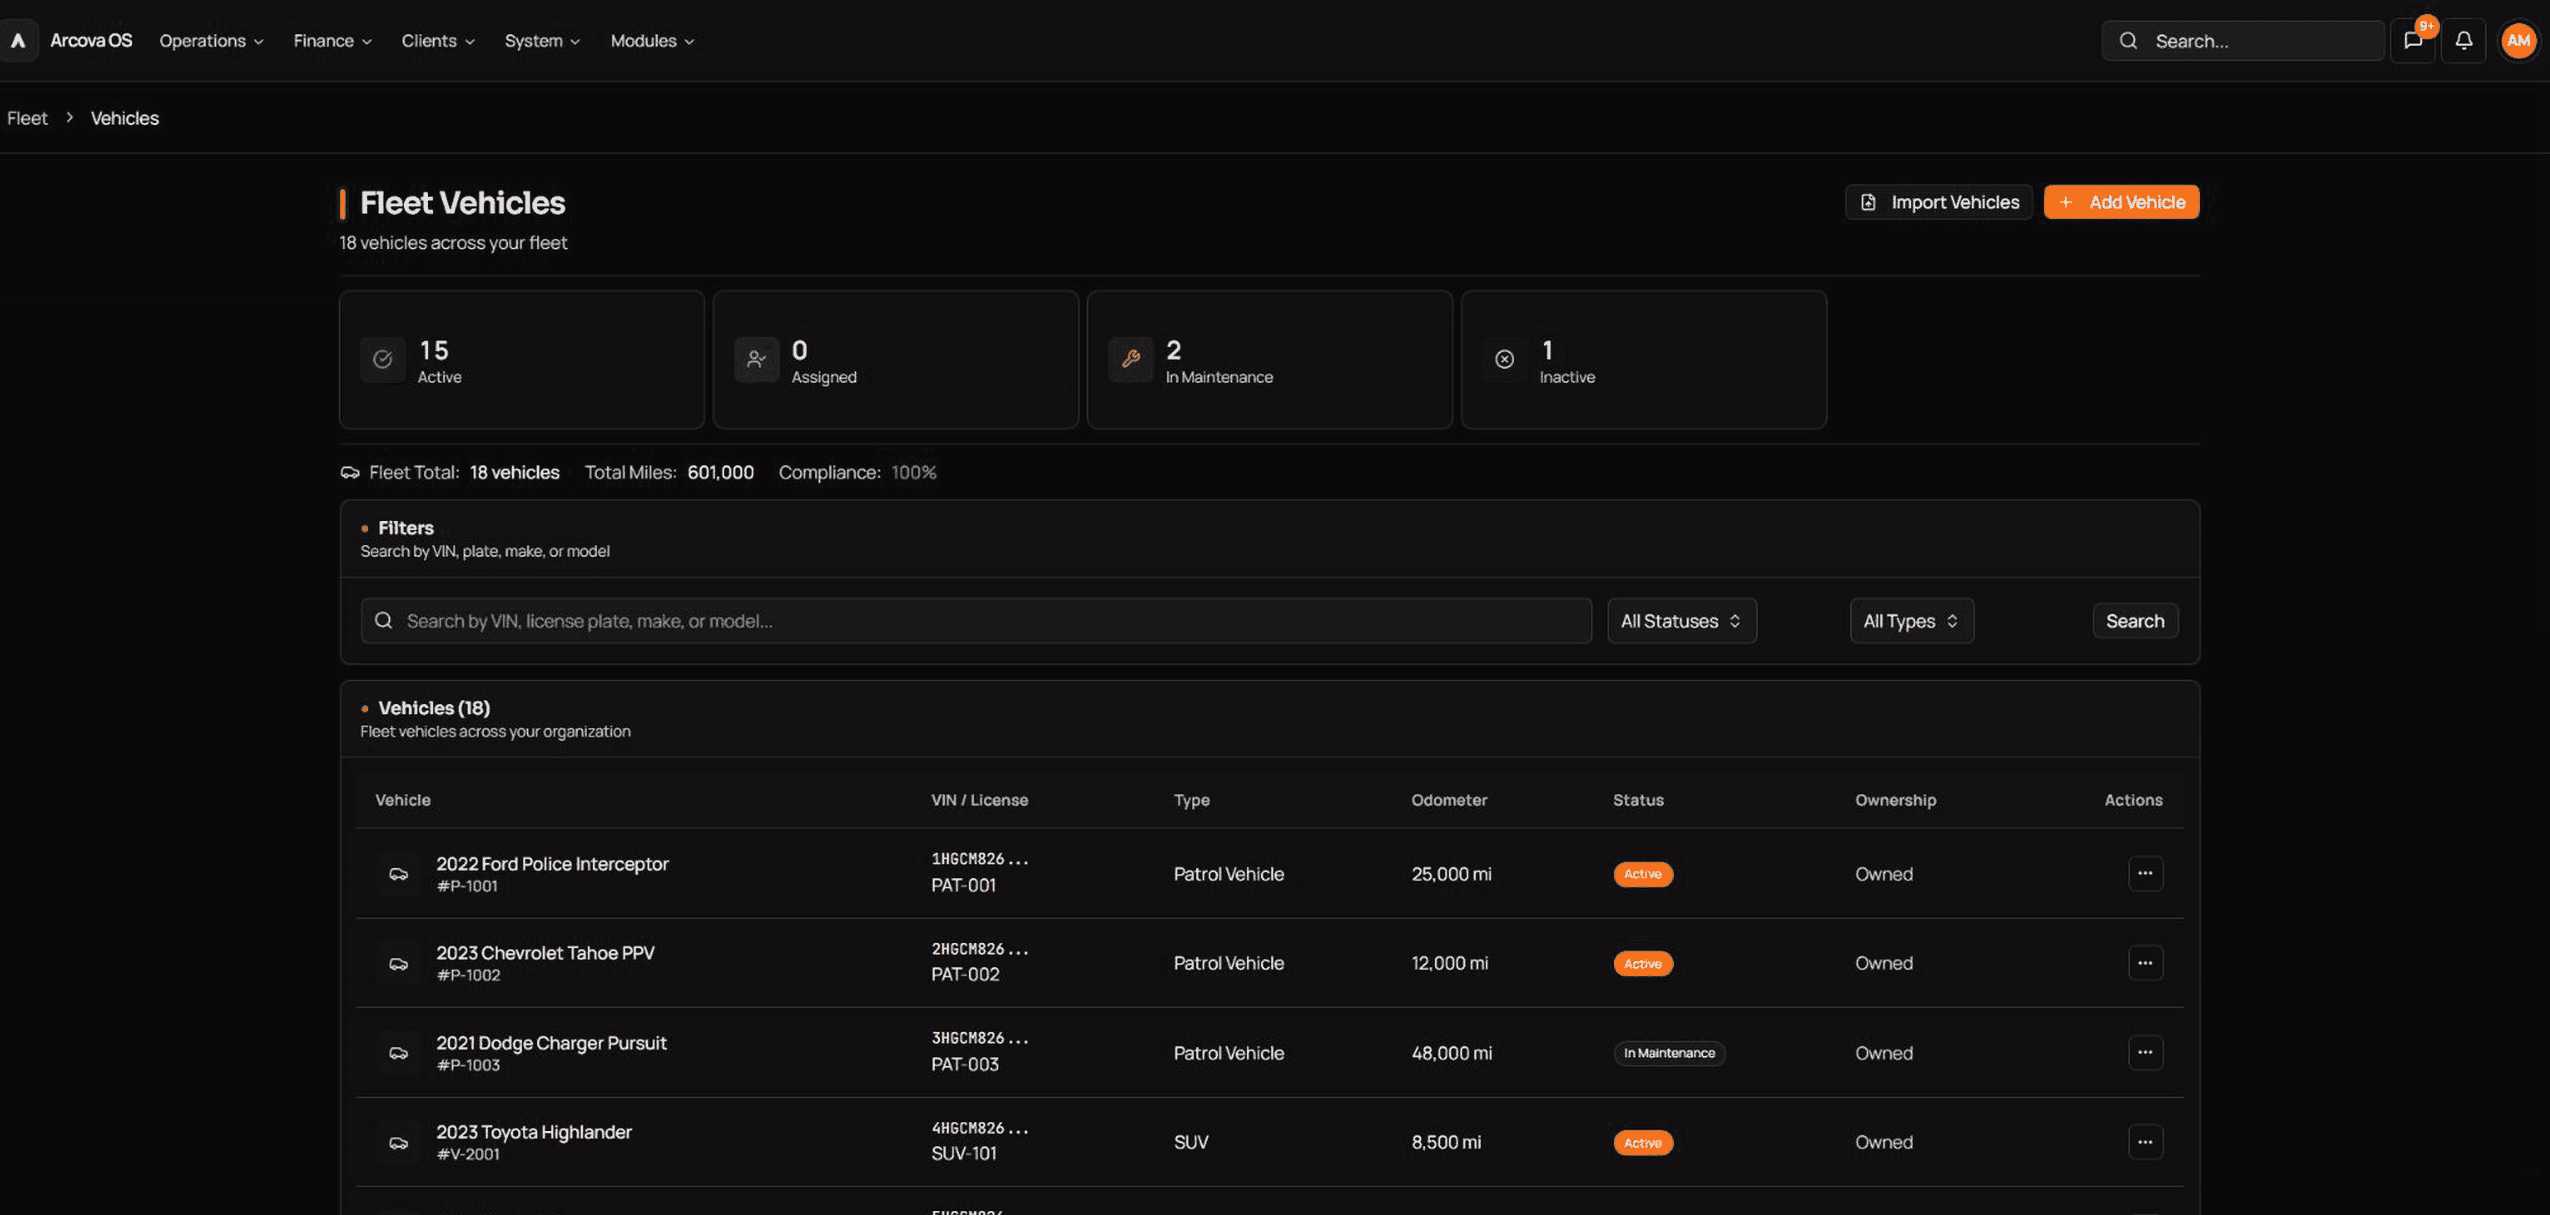The height and width of the screenshot is (1215, 2550).
Task: Select the In Maintenance badge for Dodge Charger
Action: click(x=1669, y=1053)
